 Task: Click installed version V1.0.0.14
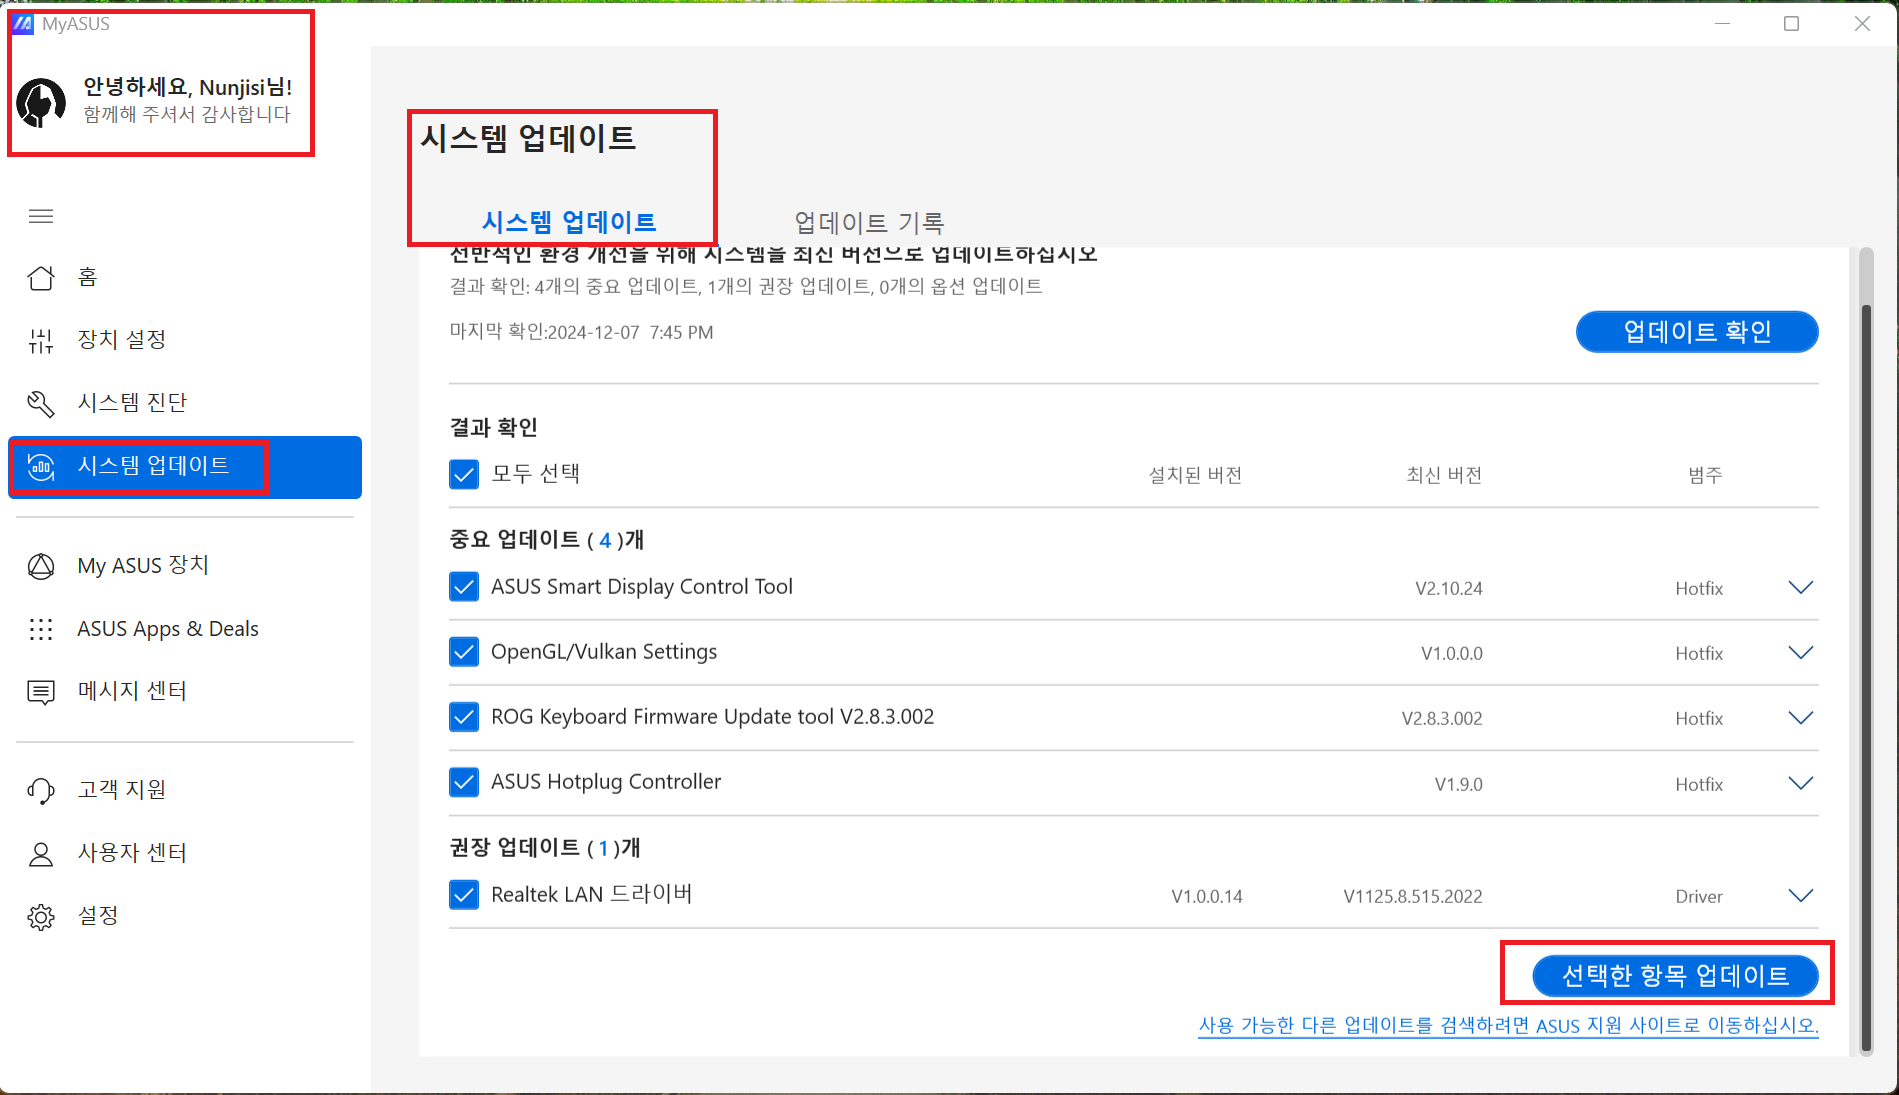[1207, 897]
